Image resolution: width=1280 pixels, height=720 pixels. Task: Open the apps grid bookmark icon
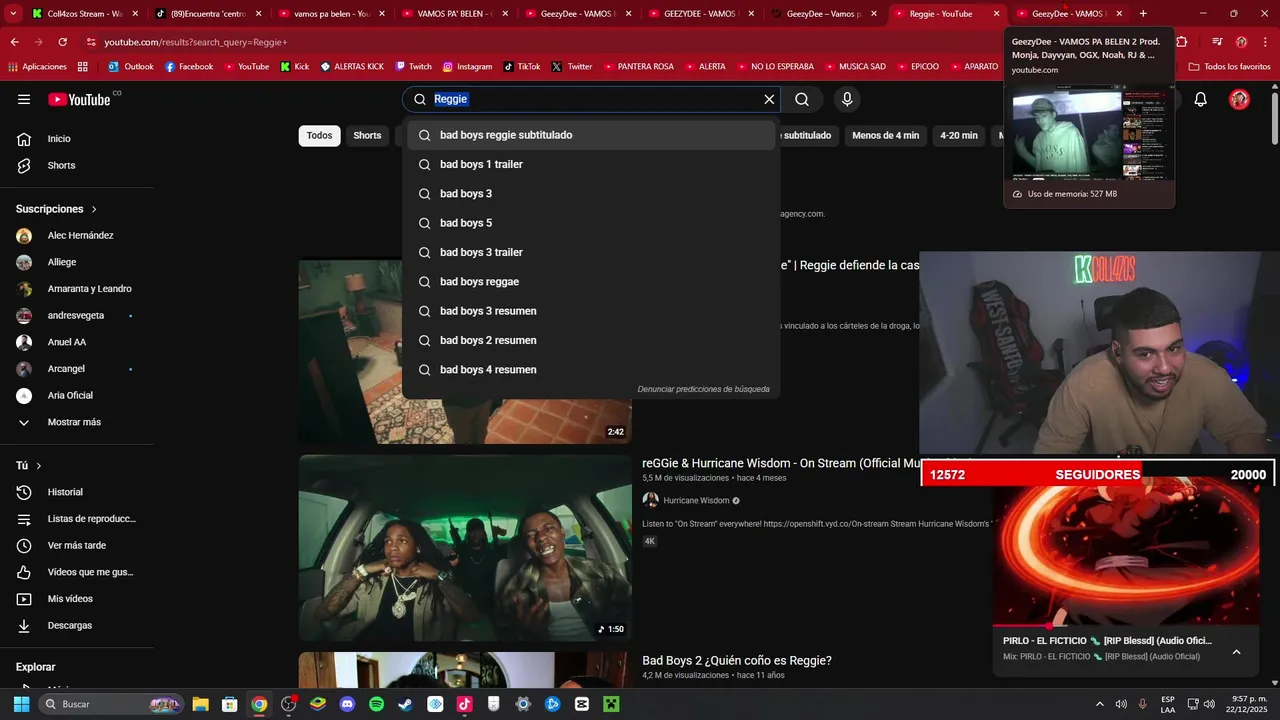(82, 67)
